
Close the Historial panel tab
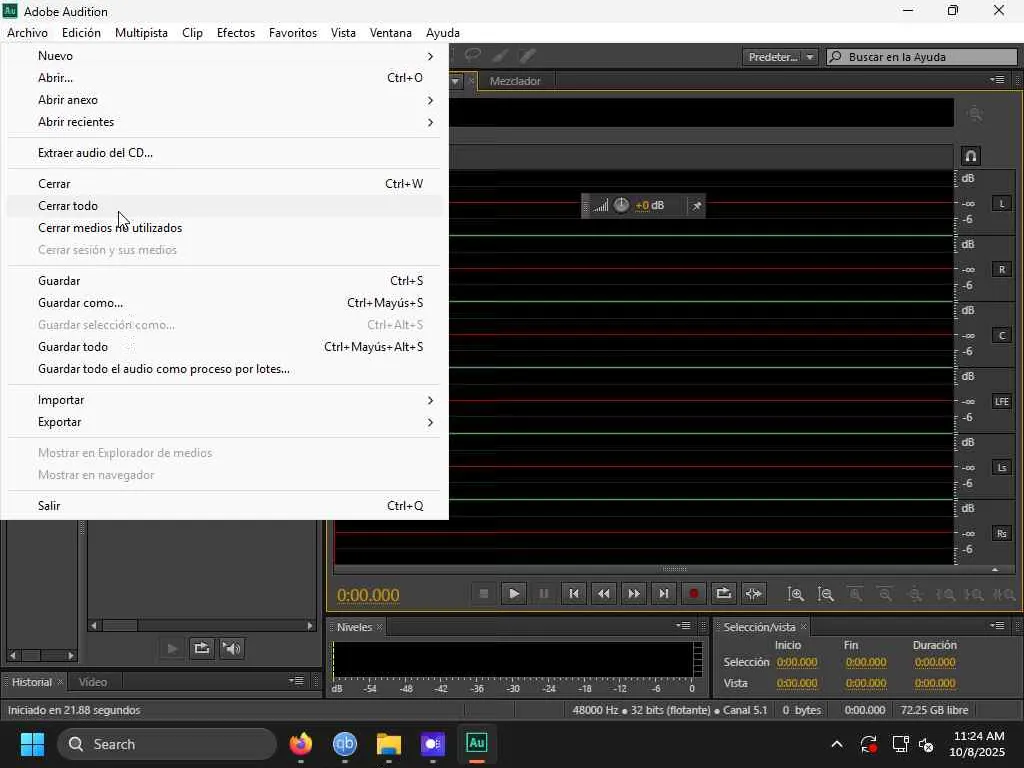click(60, 682)
